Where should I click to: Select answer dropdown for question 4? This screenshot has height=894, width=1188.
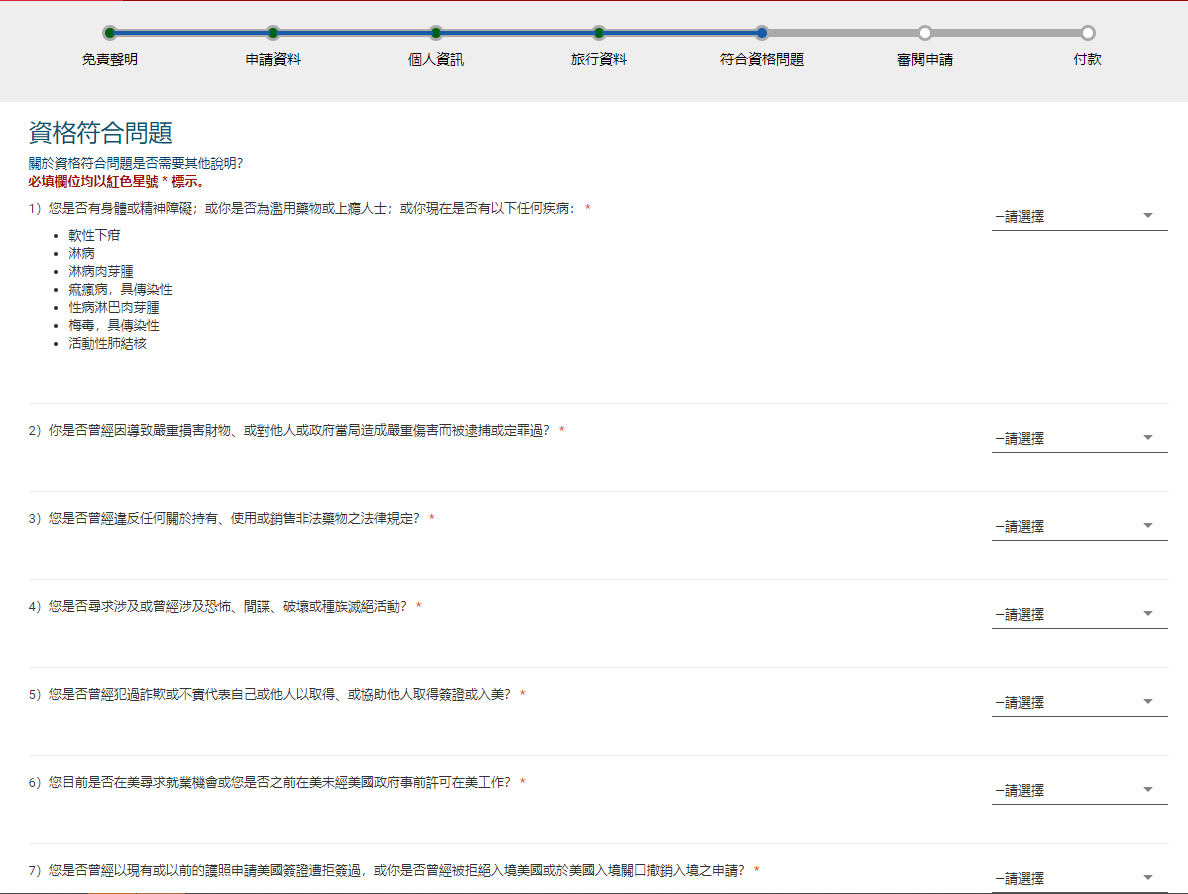click(x=1078, y=614)
